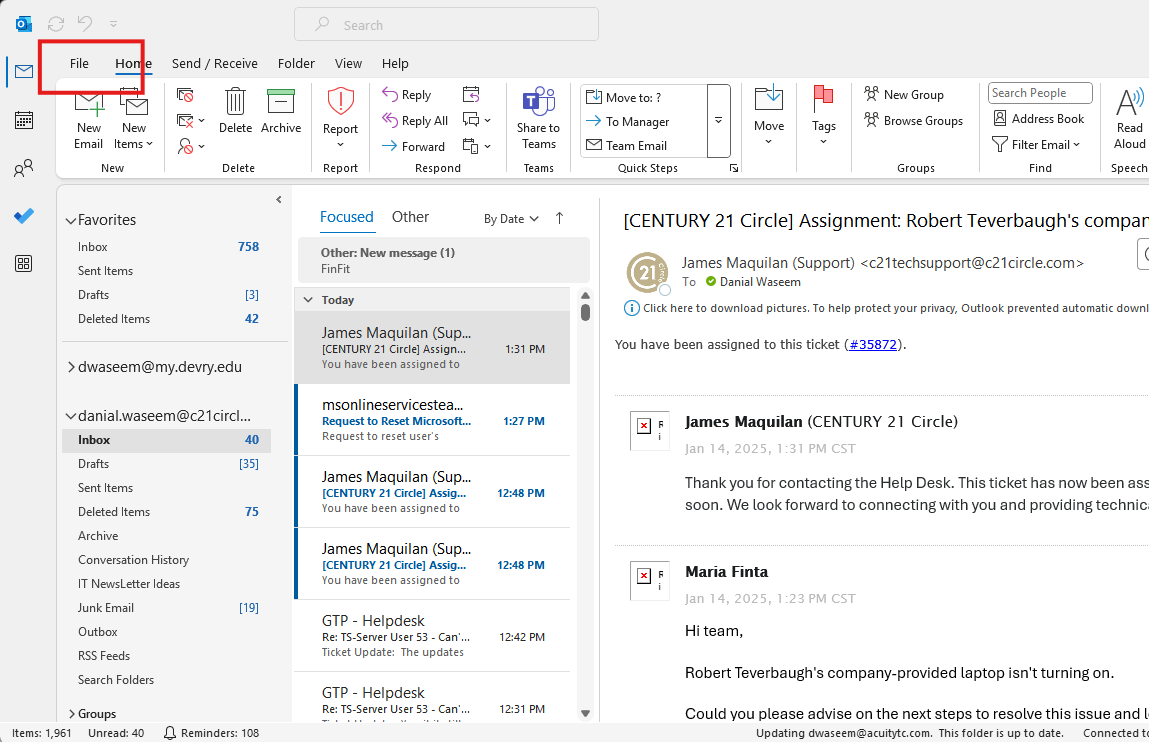The image size is (1149, 742).
Task: Expand the Groups folder section
Action: (x=71, y=714)
